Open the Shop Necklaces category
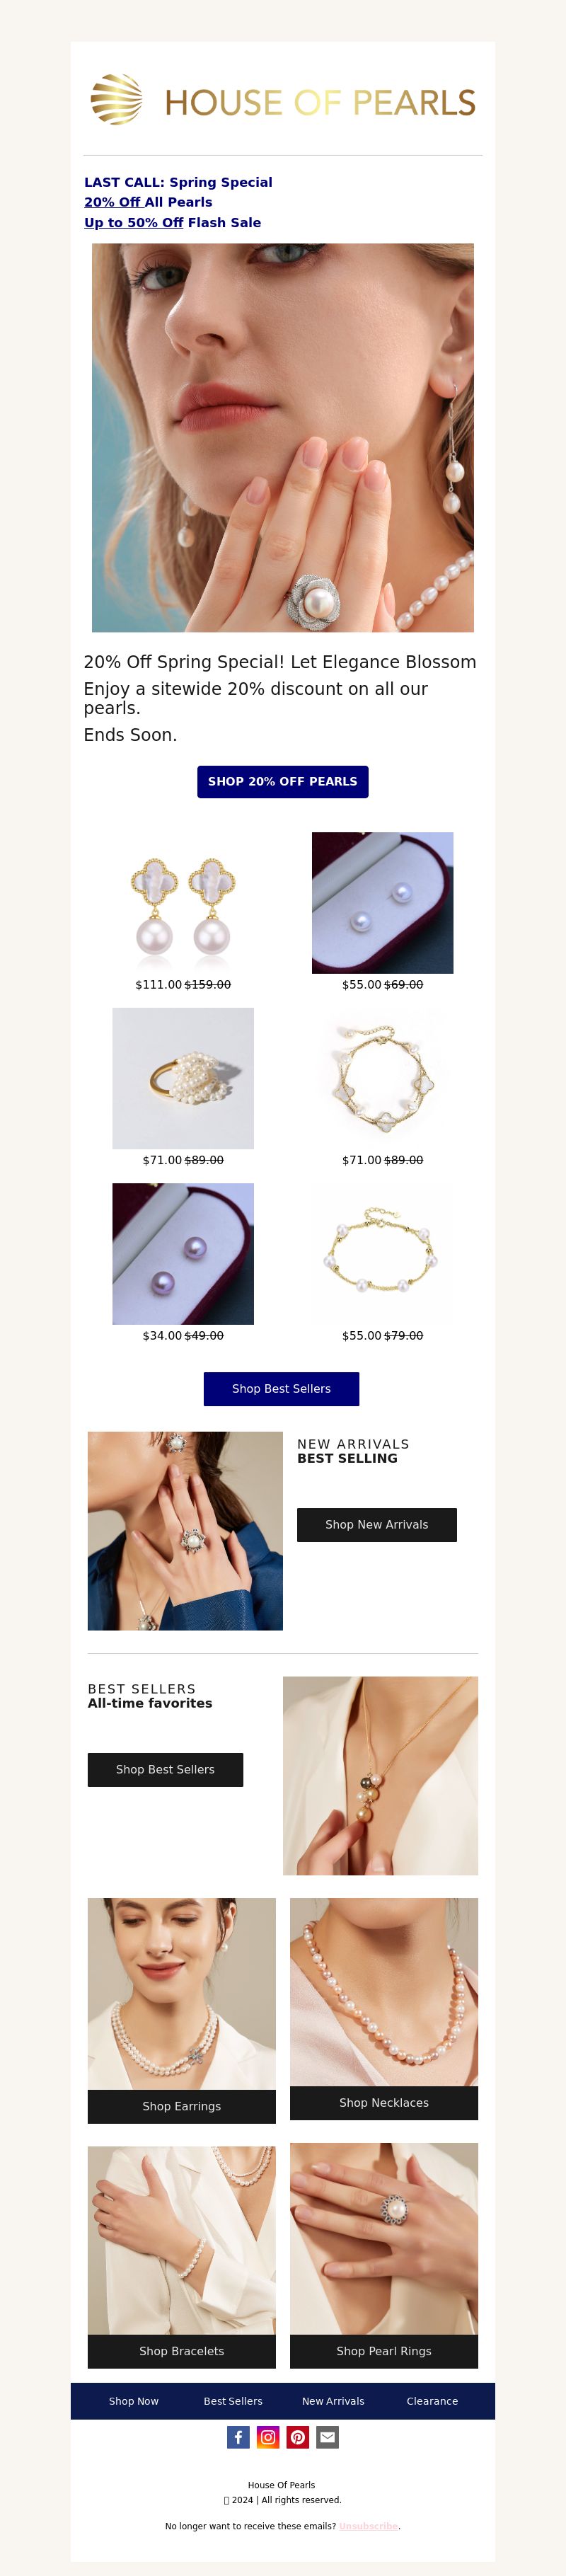This screenshot has height=2576, width=566. [384, 2103]
